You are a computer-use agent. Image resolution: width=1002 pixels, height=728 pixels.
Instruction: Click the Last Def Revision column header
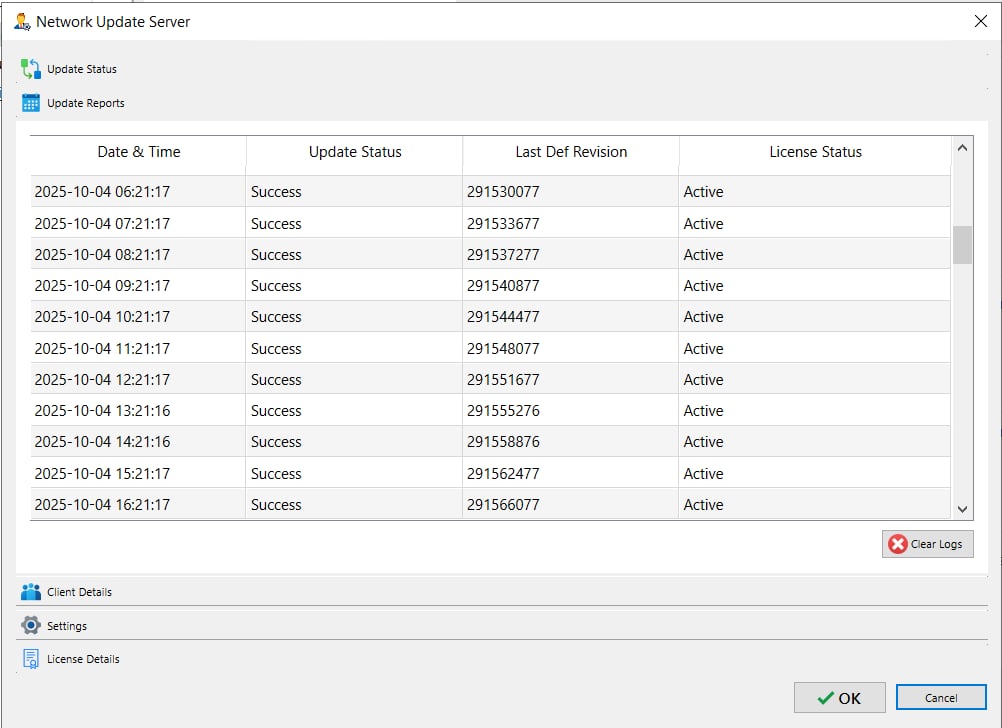tap(571, 152)
